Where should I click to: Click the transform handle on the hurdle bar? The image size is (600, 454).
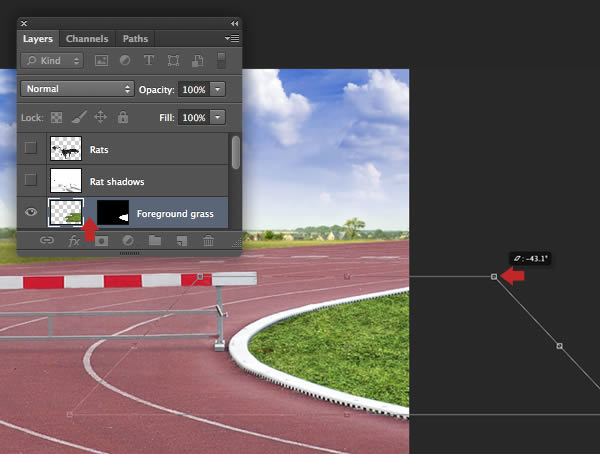click(x=200, y=276)
